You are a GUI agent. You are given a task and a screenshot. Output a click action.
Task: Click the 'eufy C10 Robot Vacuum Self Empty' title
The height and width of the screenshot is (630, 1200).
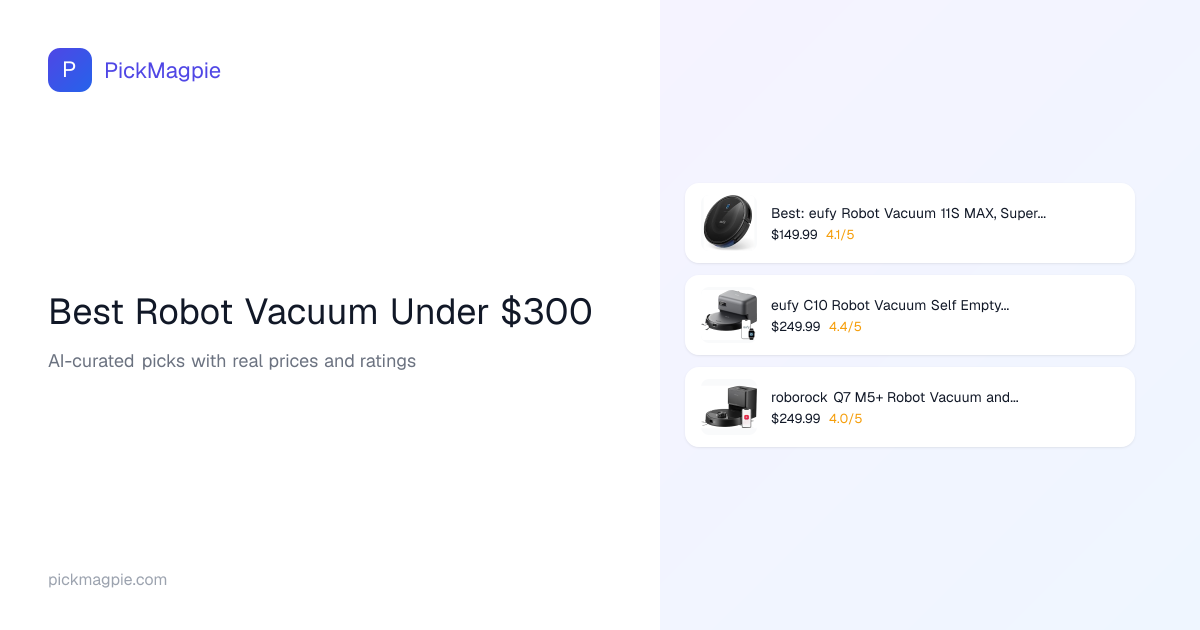(x=889, y=305)
